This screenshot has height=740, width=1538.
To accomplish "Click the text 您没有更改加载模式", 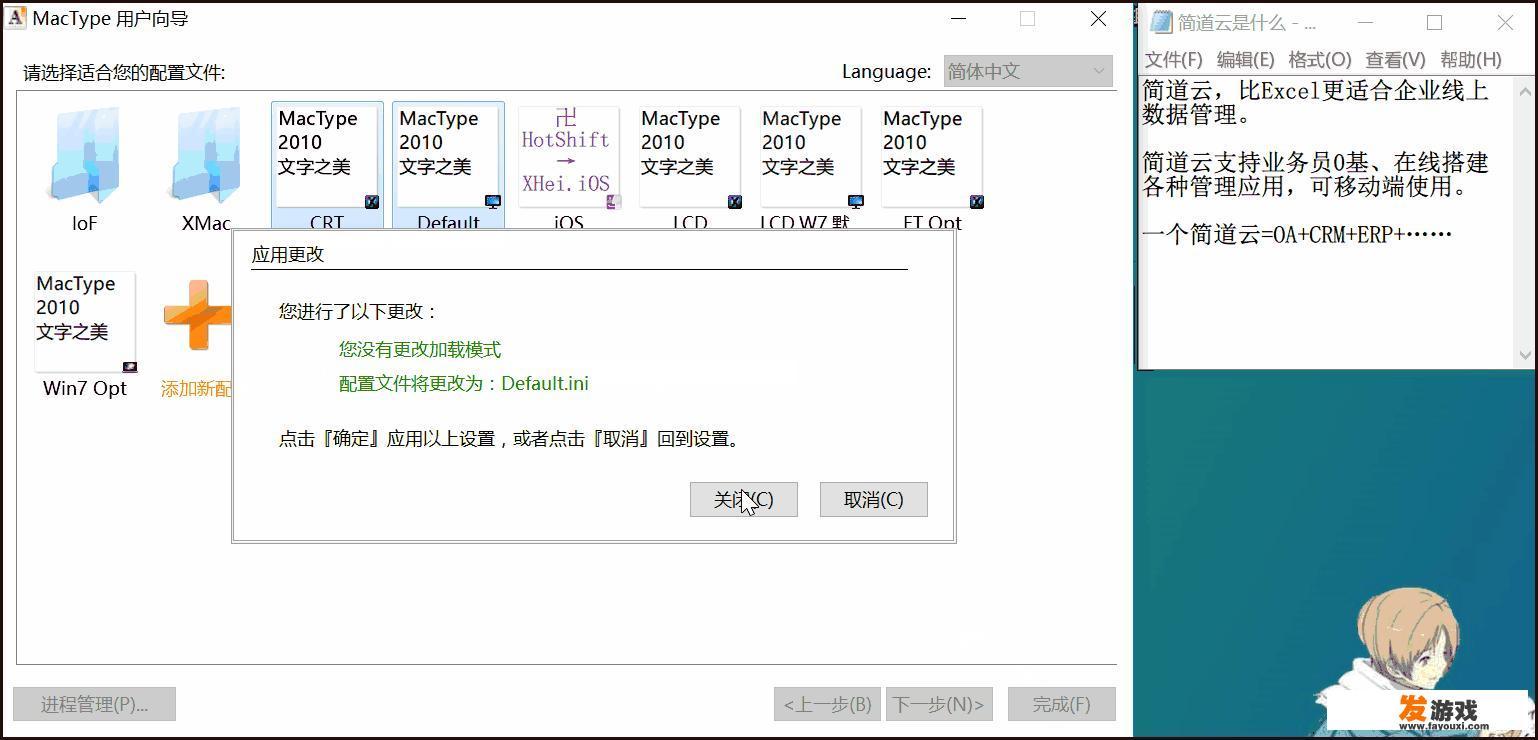I will tap(420, 349).
